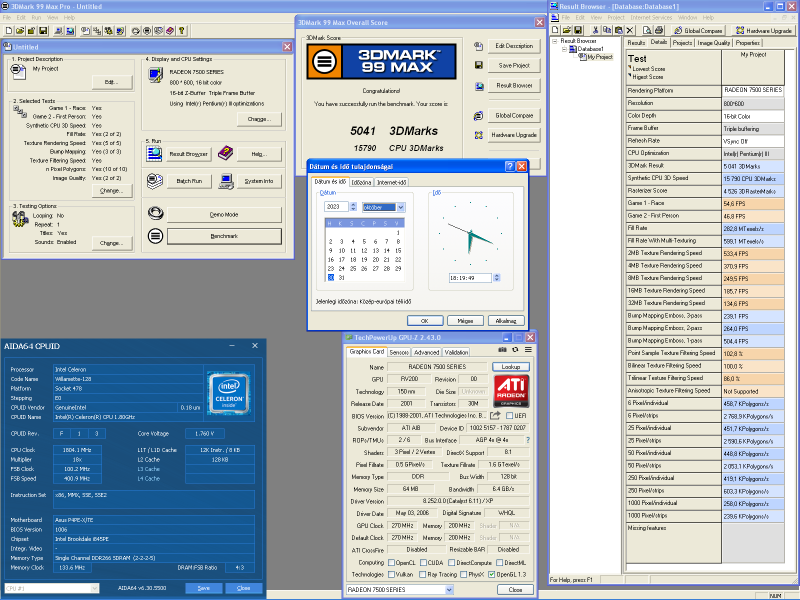Click Open project icon in 3DMark toolbar
The image size is (800, 600).
tap(20, 31)
